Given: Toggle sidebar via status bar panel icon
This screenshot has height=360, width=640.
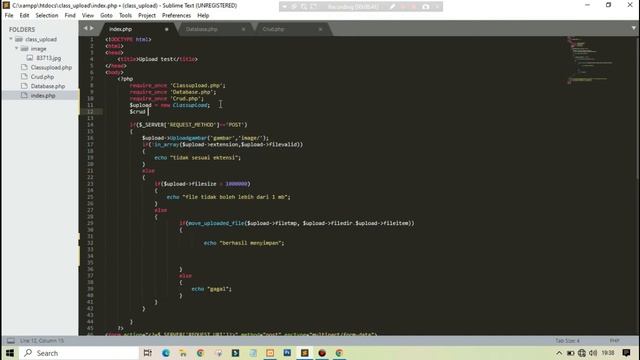Looking at the screenshot, I should [x=11, y=341].
